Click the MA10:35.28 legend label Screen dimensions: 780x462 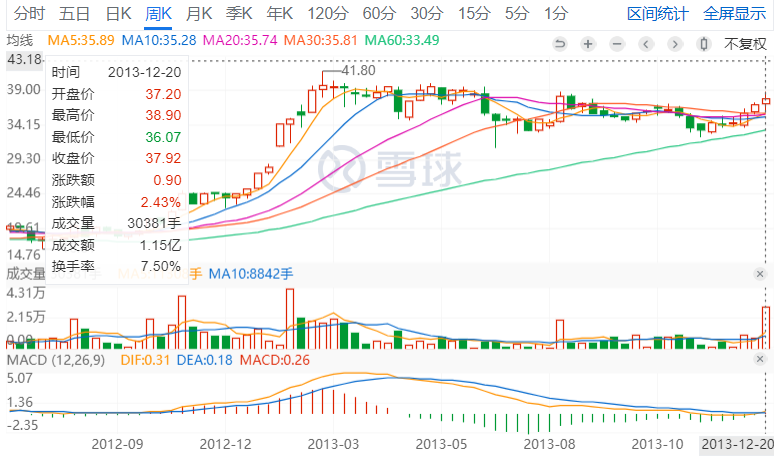click(x=159, y=40)
